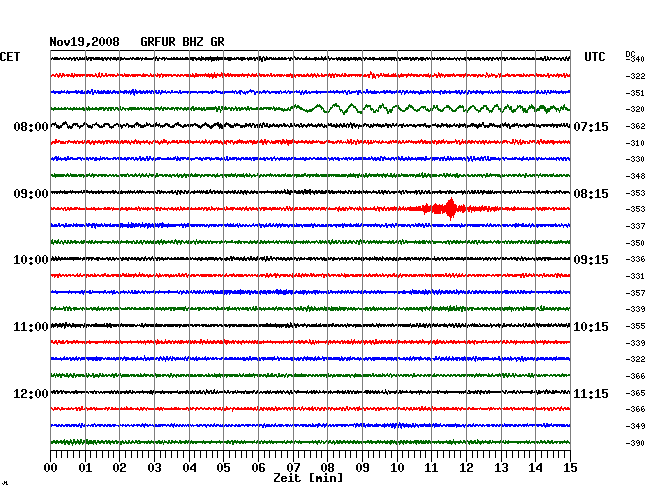
Task: Click the 04 minute tick label
Action: pos(189,468)
